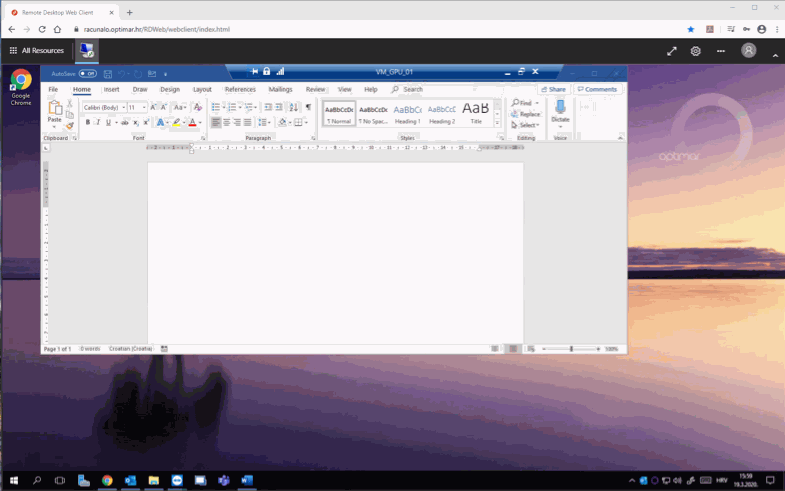Apply the yellow text highlight color
The width and height of the screenshot is (785, 491).
(x=176, y=122)
